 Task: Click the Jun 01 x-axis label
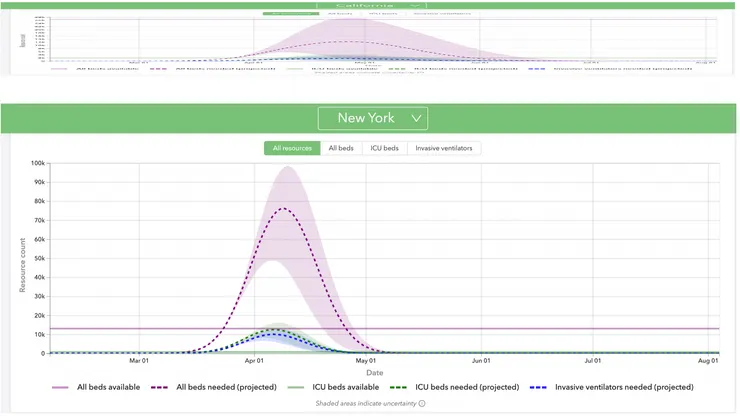[x=481, y=361]
